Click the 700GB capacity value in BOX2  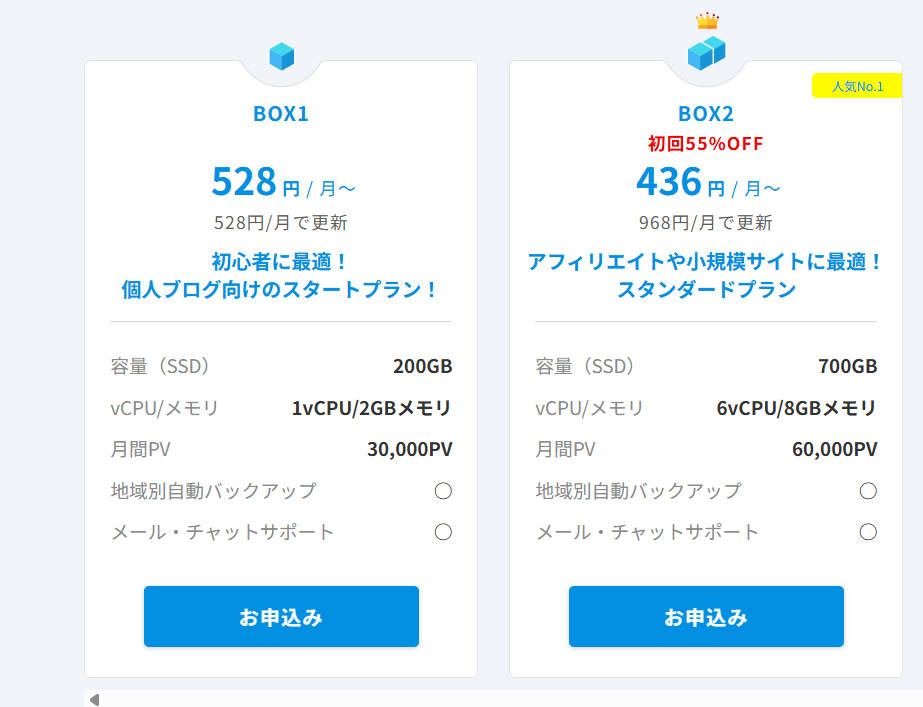[847, 366]
